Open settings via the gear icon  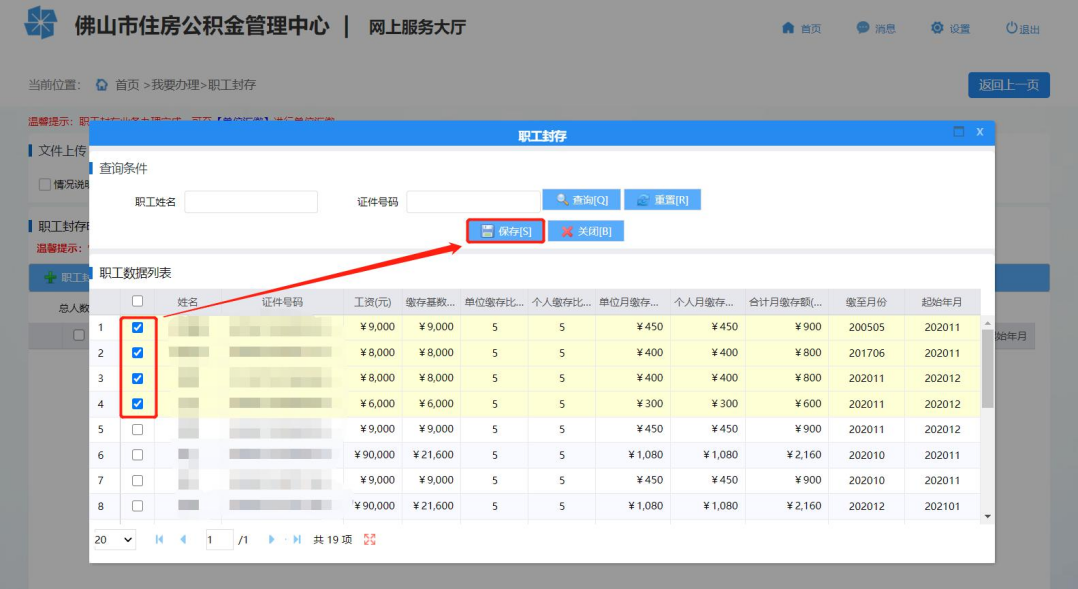click(x=937, y=27)
